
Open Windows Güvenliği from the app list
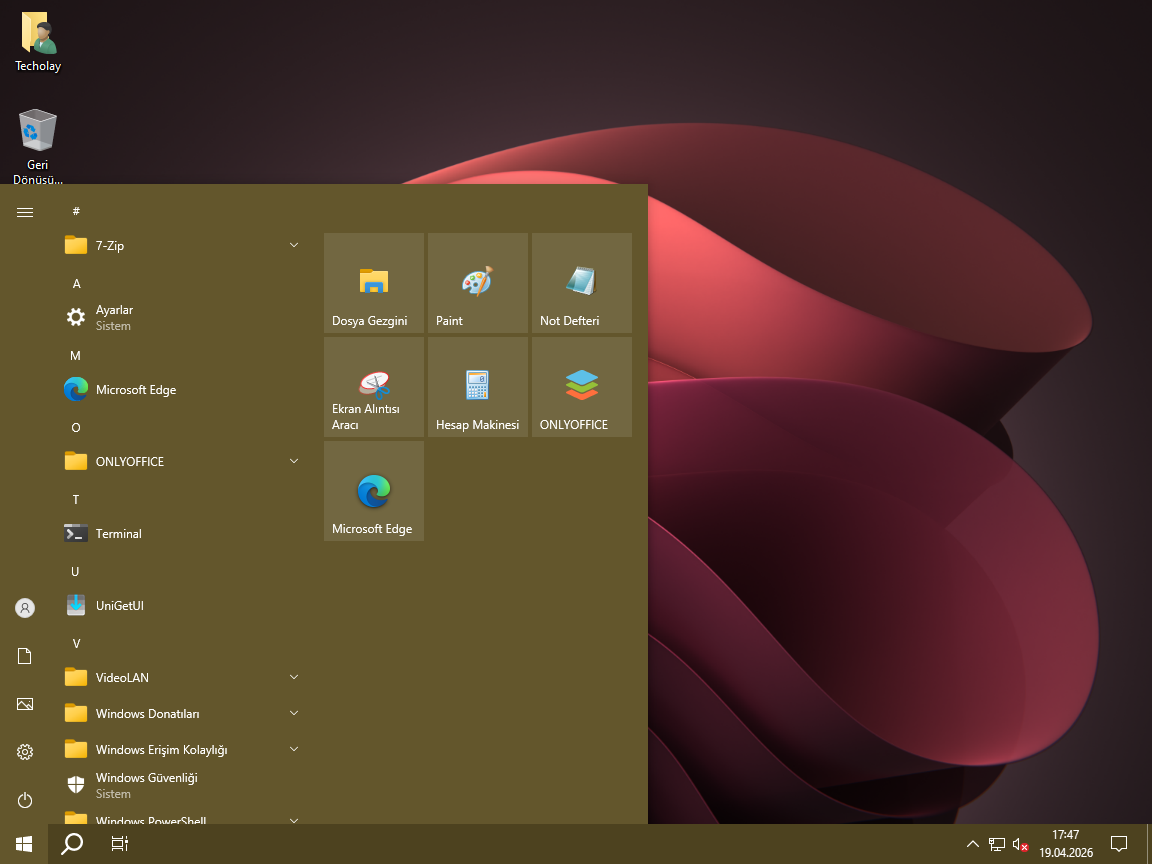181,785
